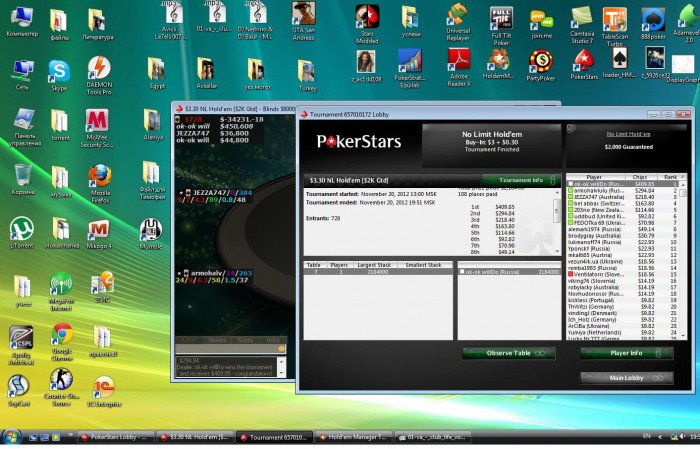Open Camtasia Studio 7 shortcut
The height and width of the screenshot is (449, 700).
coord(582,25)
